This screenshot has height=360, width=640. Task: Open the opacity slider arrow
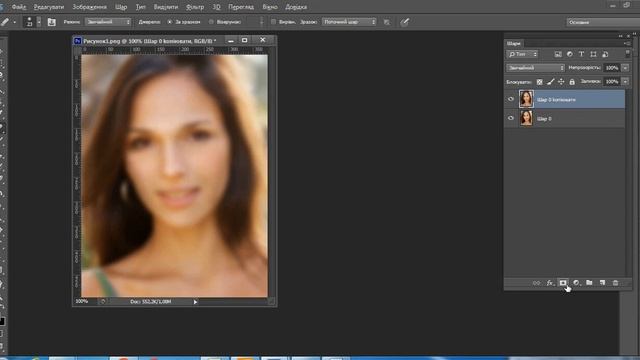point(625,68)
